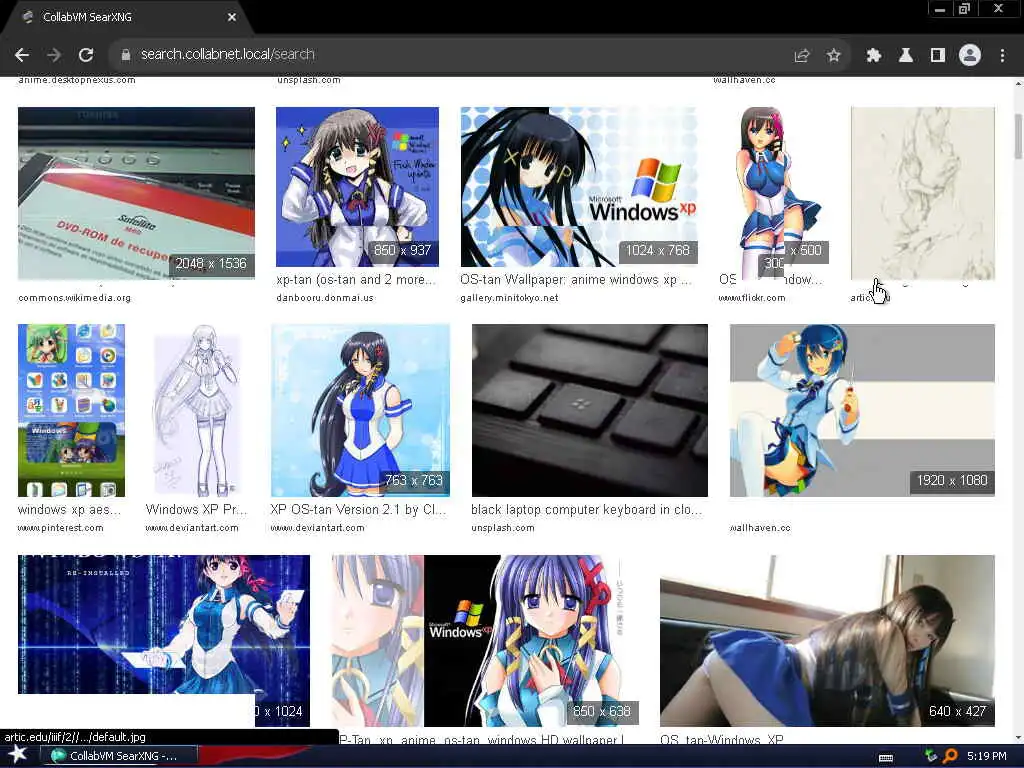The image size is (1024, 768).
Task: Click the gallery.minitokyo.net source text
Action: point(509,298)
